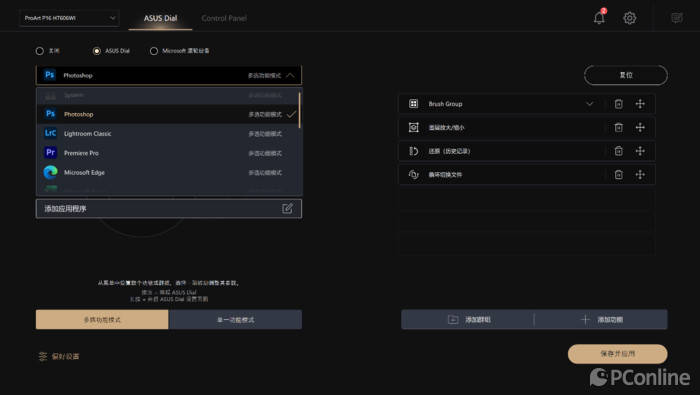The width and height of the screenshot is (700, 395).
Task: Click the Microsoft Edge app icon
Action: [x=50, y=172]
